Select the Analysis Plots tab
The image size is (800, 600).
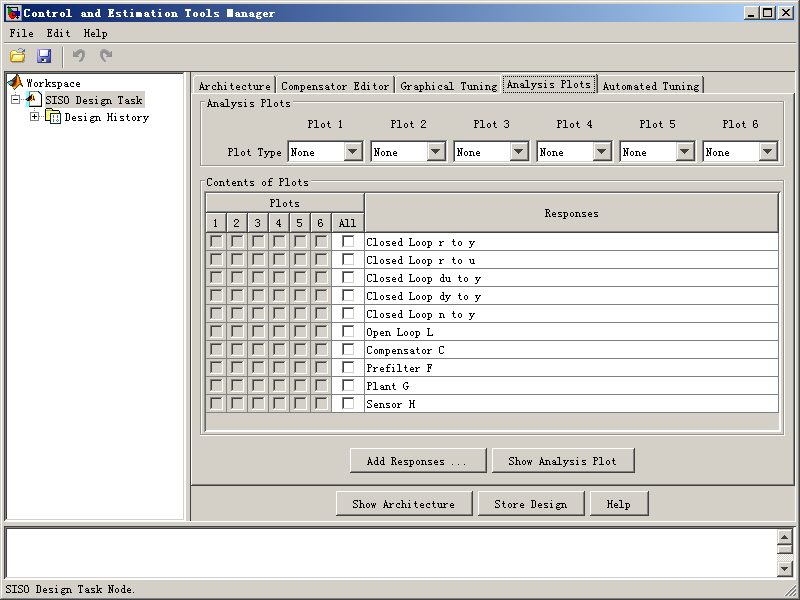point(549,84)
